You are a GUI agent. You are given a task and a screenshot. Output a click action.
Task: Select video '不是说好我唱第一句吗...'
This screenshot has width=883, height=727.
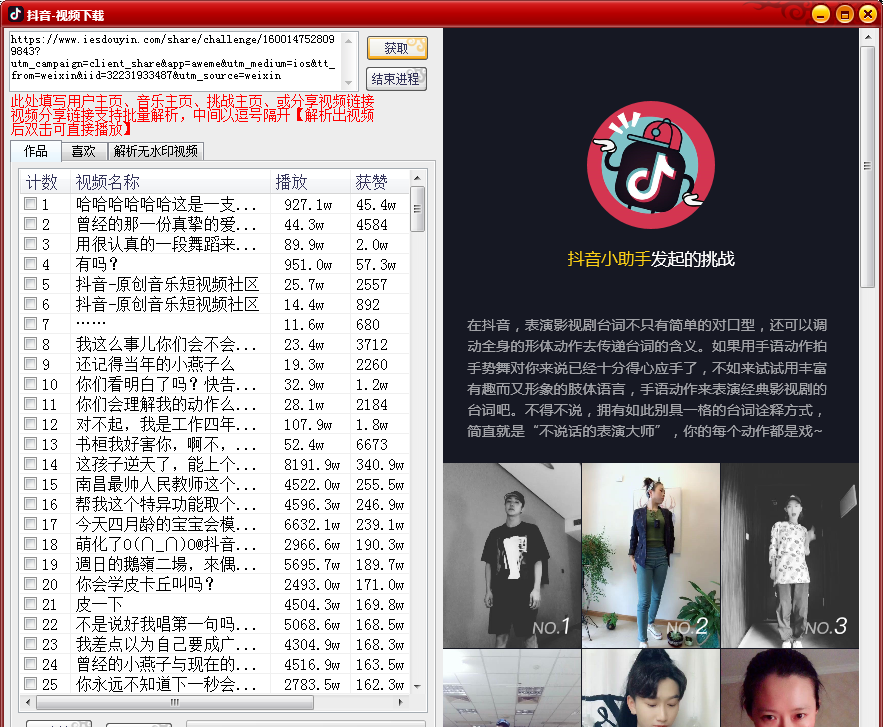click(166, 624)
